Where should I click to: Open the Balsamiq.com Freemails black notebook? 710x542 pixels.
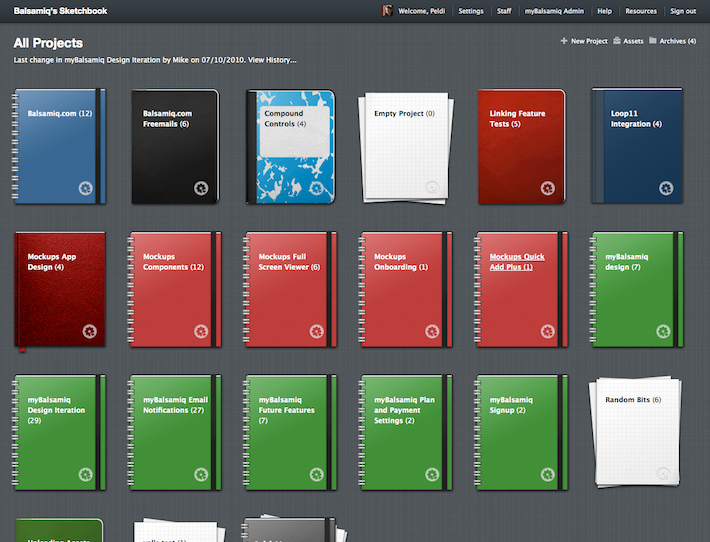click(x=175, y=146)
